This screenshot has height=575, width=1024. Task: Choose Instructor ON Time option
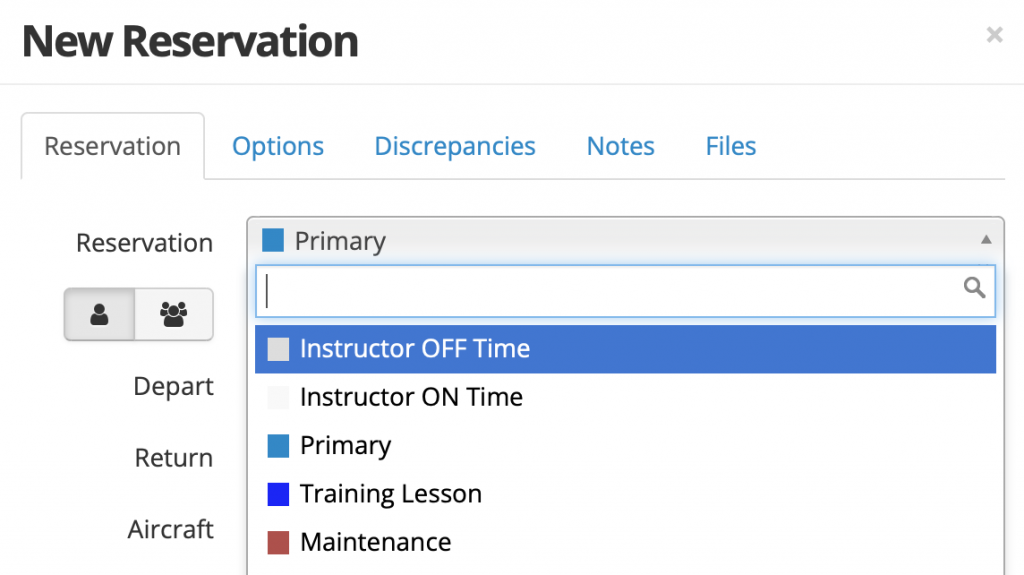click(411, 397)
